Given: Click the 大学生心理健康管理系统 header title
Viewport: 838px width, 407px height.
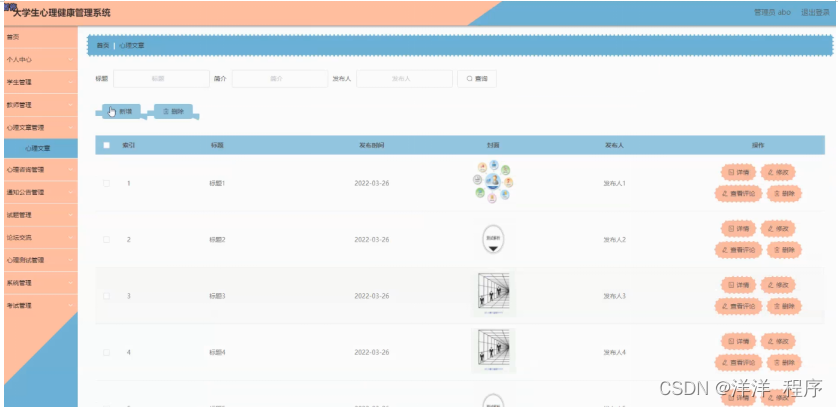Looking at the screenshot, I should 62,13.
